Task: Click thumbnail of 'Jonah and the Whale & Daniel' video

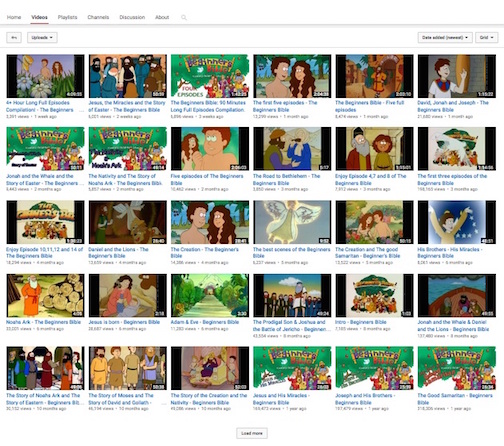Action: tap(457, 295)
